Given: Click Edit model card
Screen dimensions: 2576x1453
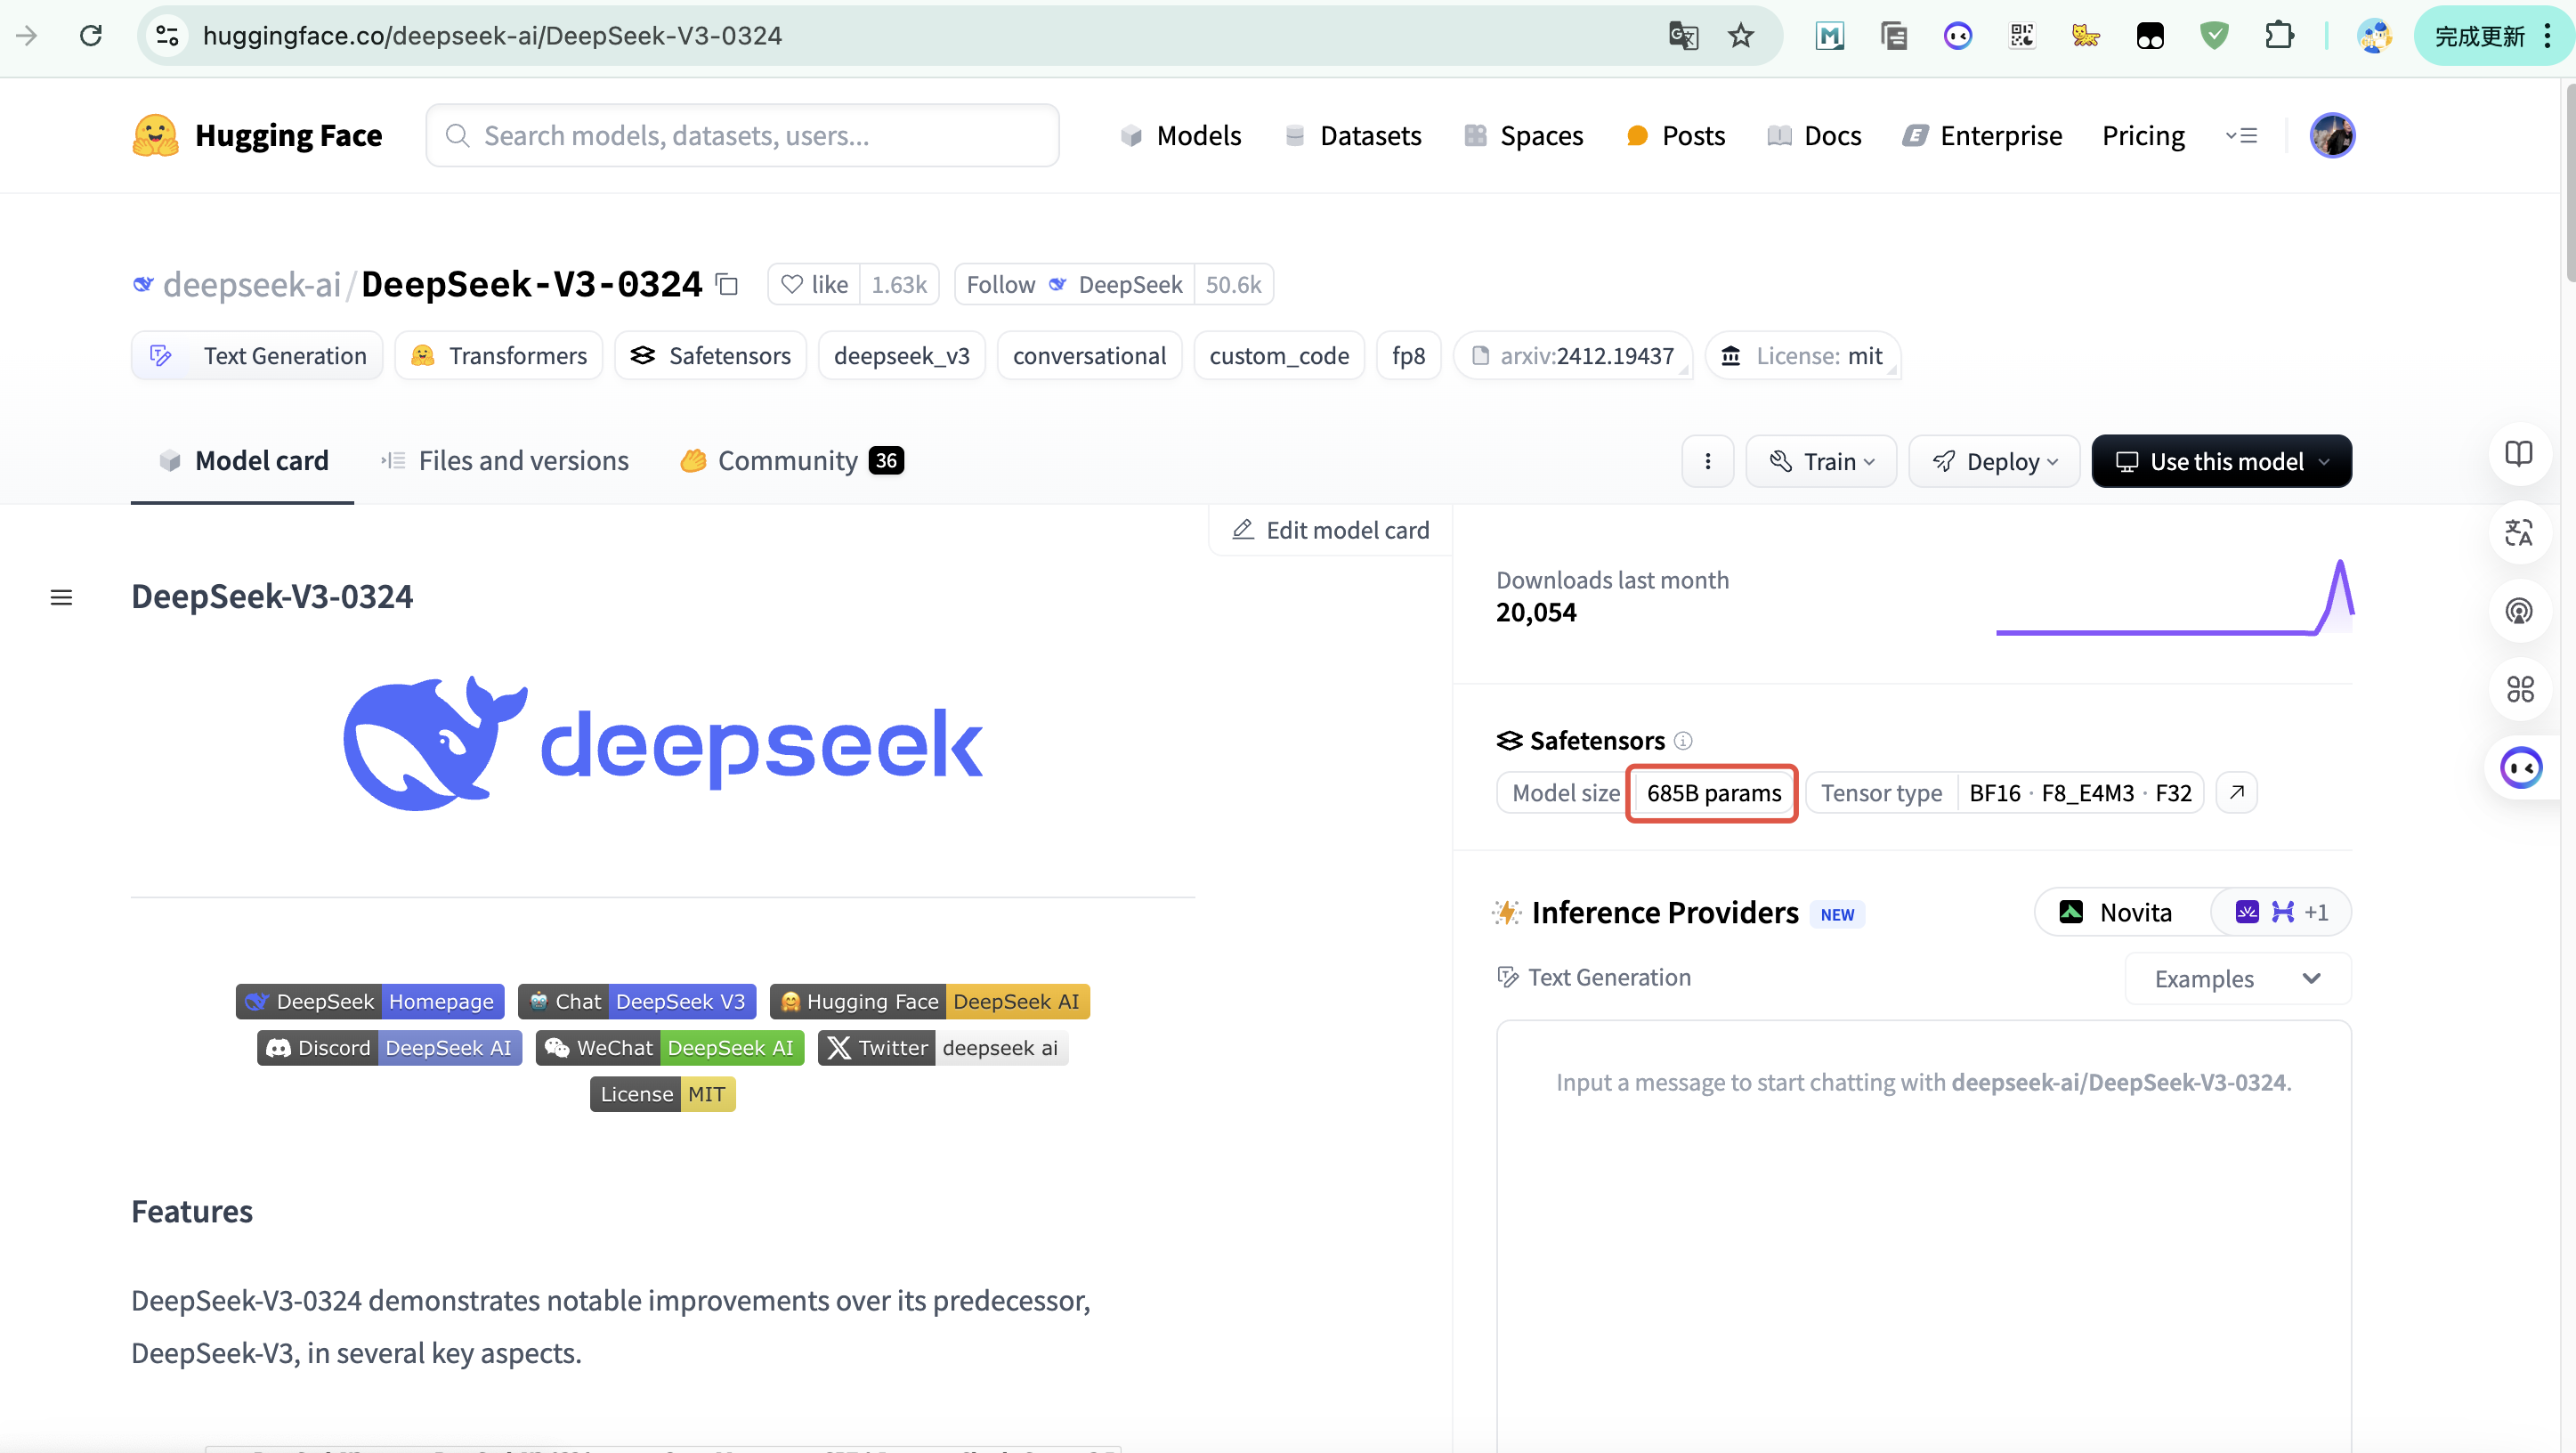Looking at the screenshot, I should [1330, 530].
